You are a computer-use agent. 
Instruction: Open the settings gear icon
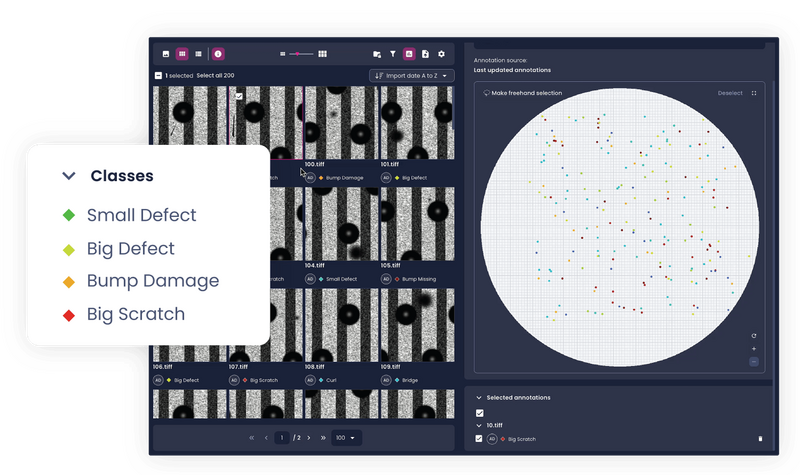point(441,54)
